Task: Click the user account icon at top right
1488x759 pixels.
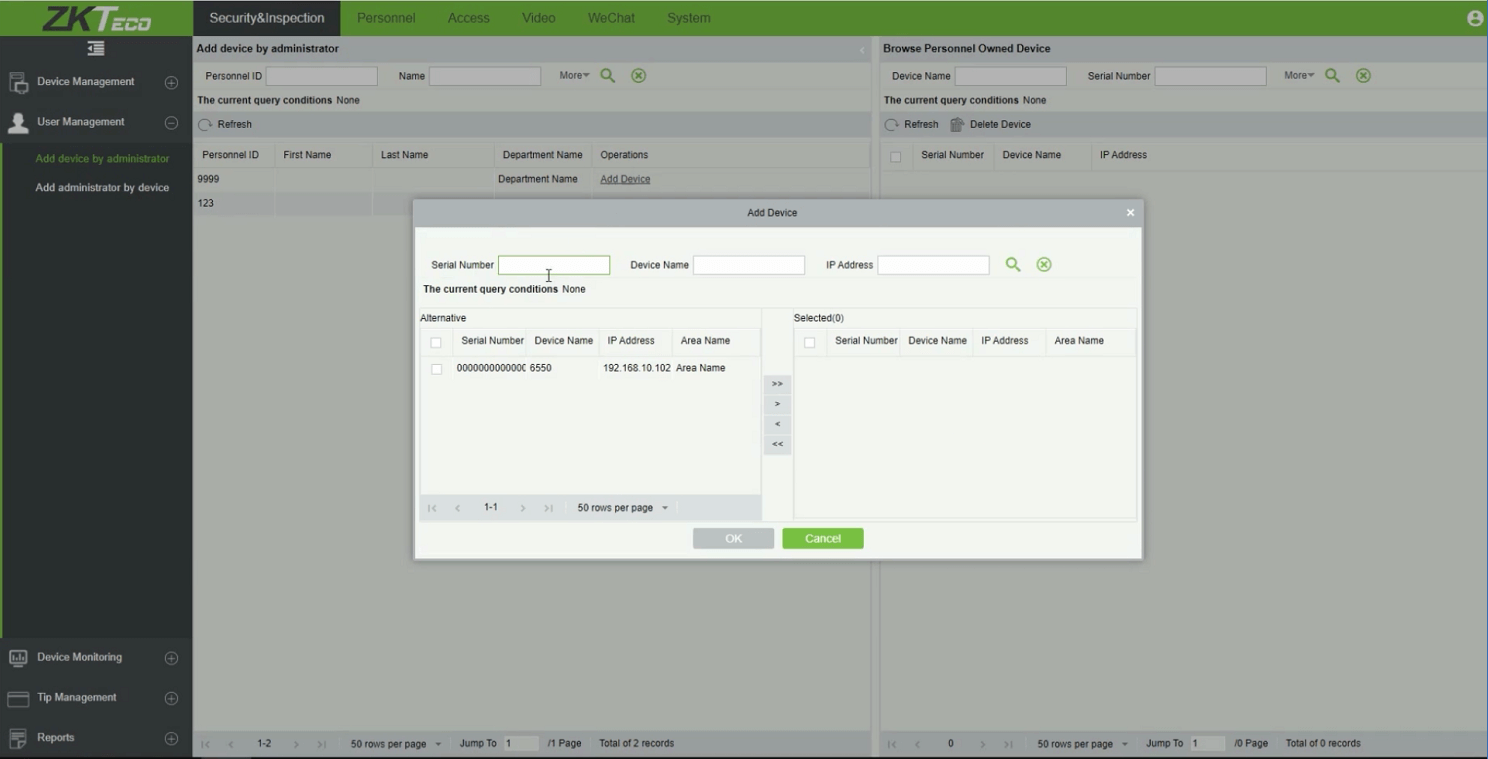Action: click(1474, 18)
